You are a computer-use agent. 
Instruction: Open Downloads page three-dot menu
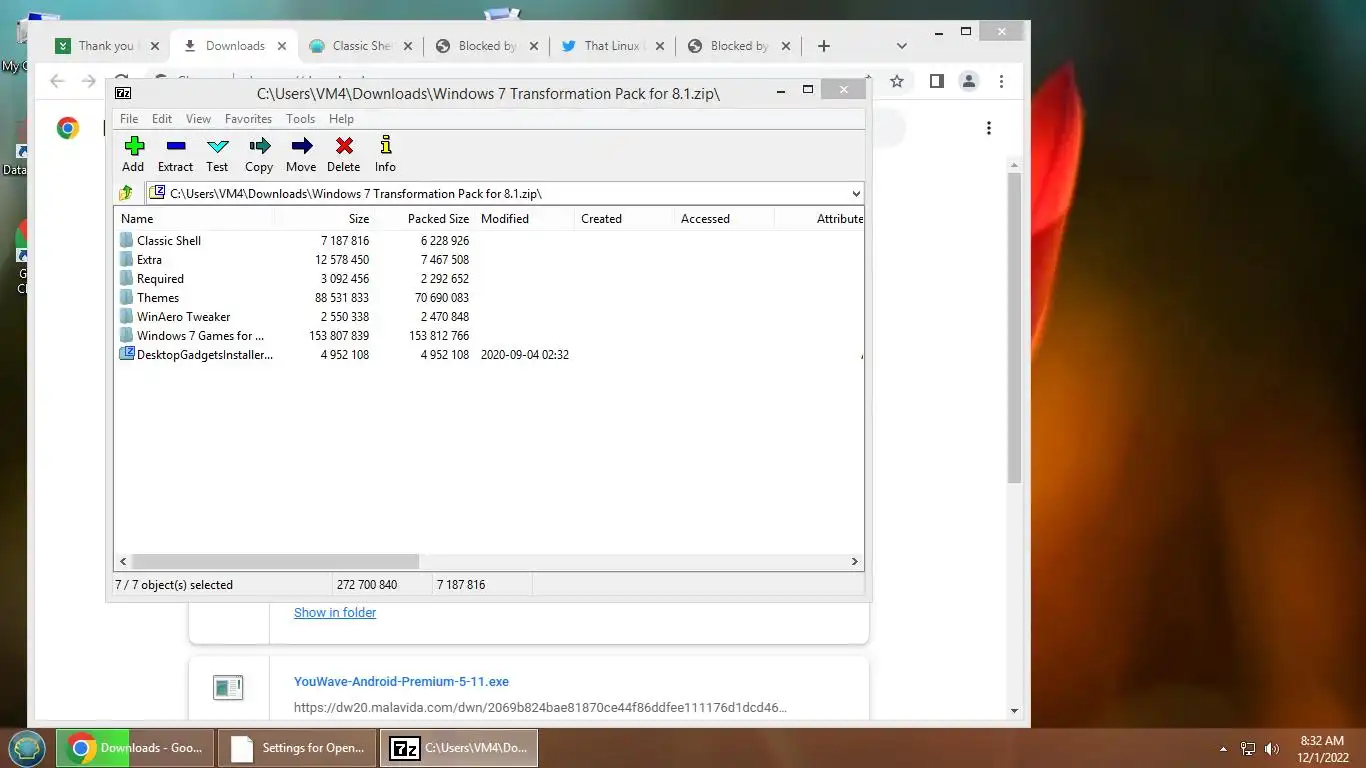(989, 128)
